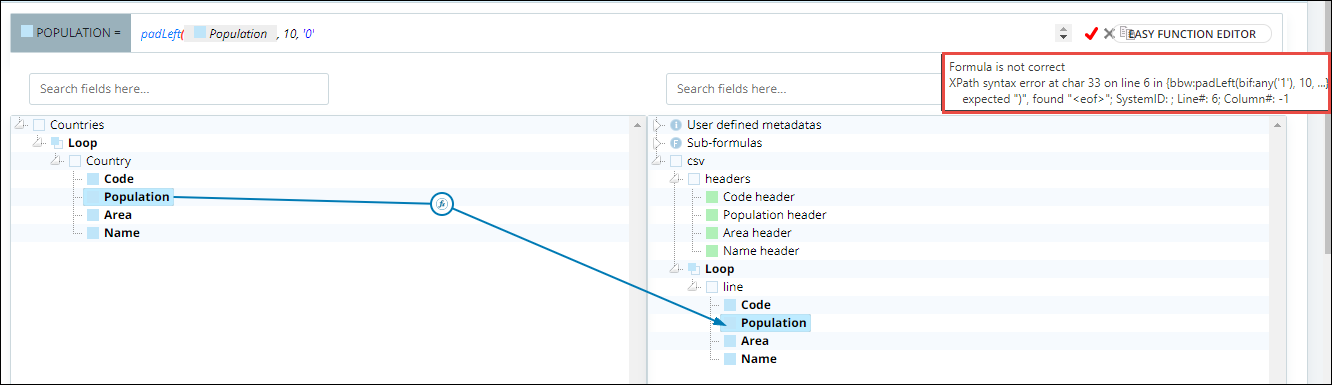1332x385 pixels.
Task: Focus the left Search fields here box
Action: tap(179, 88)
